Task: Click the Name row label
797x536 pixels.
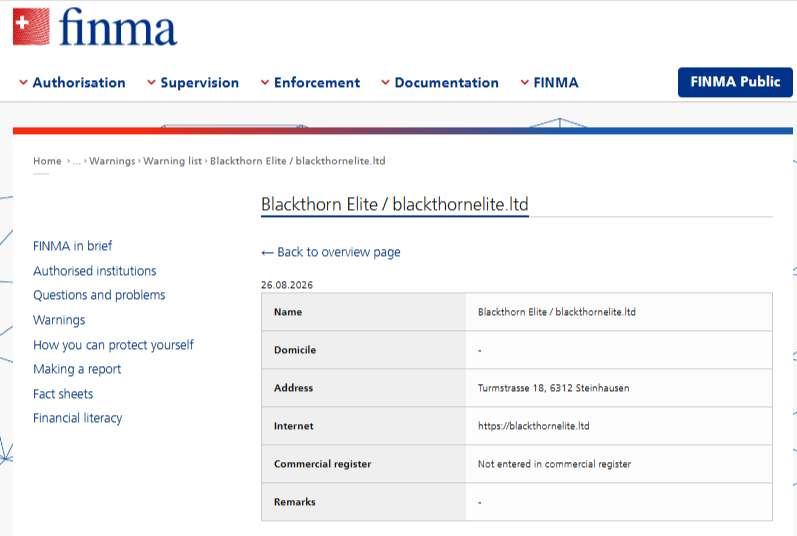Action: click(x=288, y=312)
